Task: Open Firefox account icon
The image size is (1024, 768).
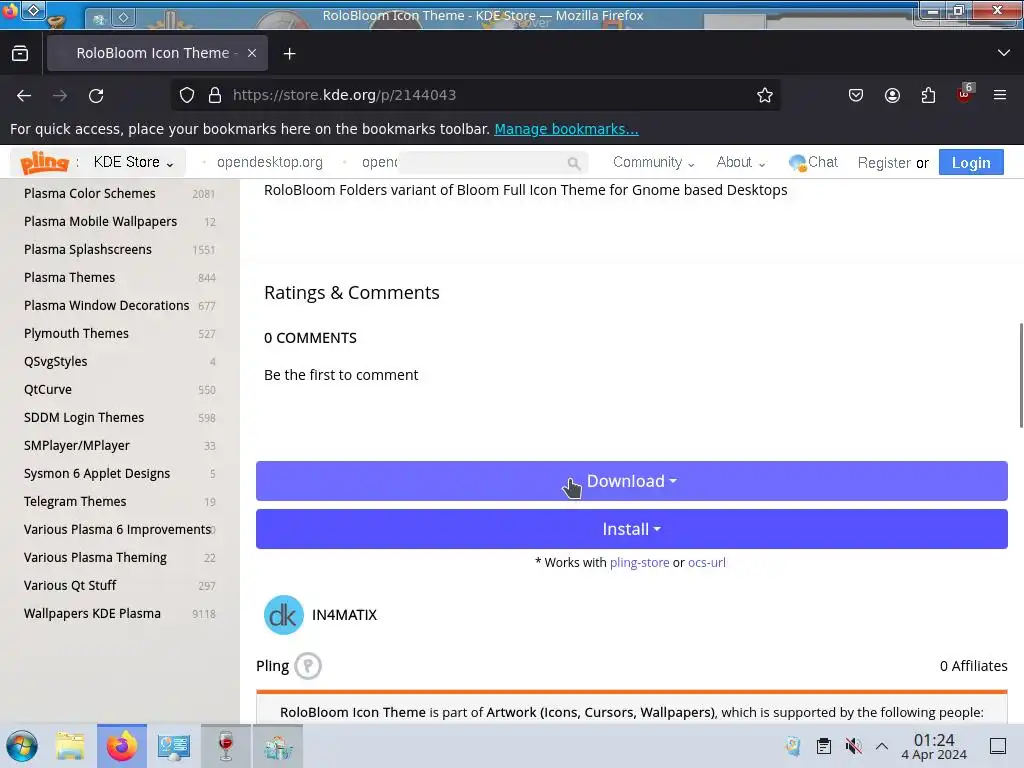Action: [892, 95]
